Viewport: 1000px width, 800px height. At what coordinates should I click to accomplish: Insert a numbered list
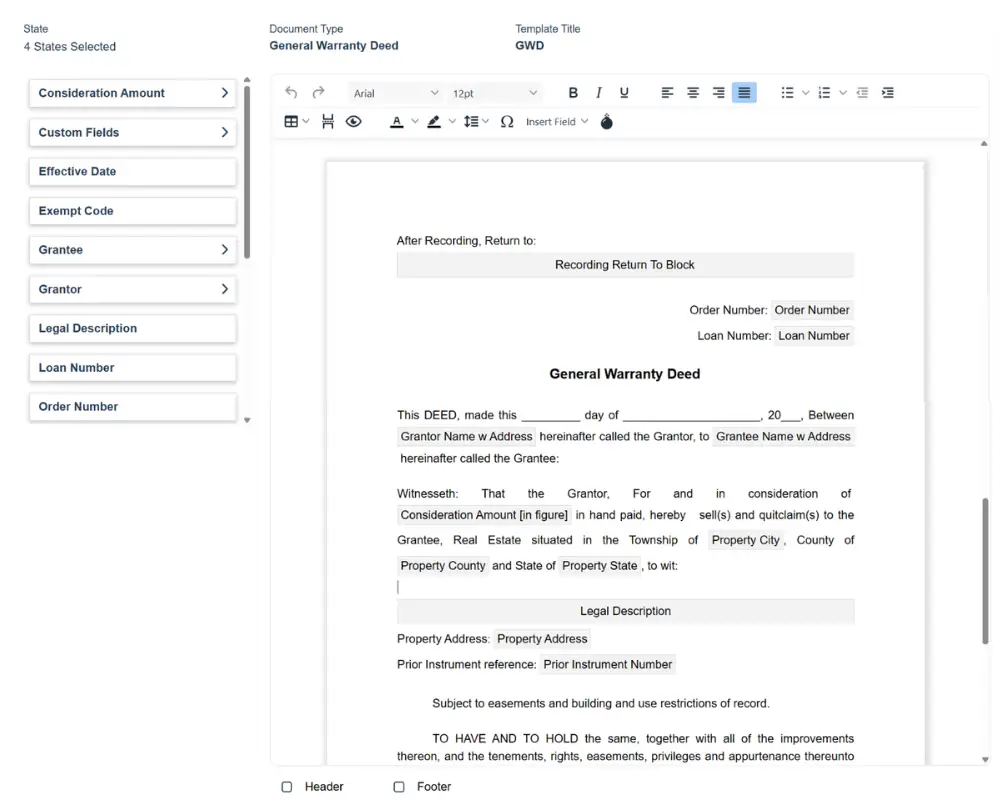[824, 93]
